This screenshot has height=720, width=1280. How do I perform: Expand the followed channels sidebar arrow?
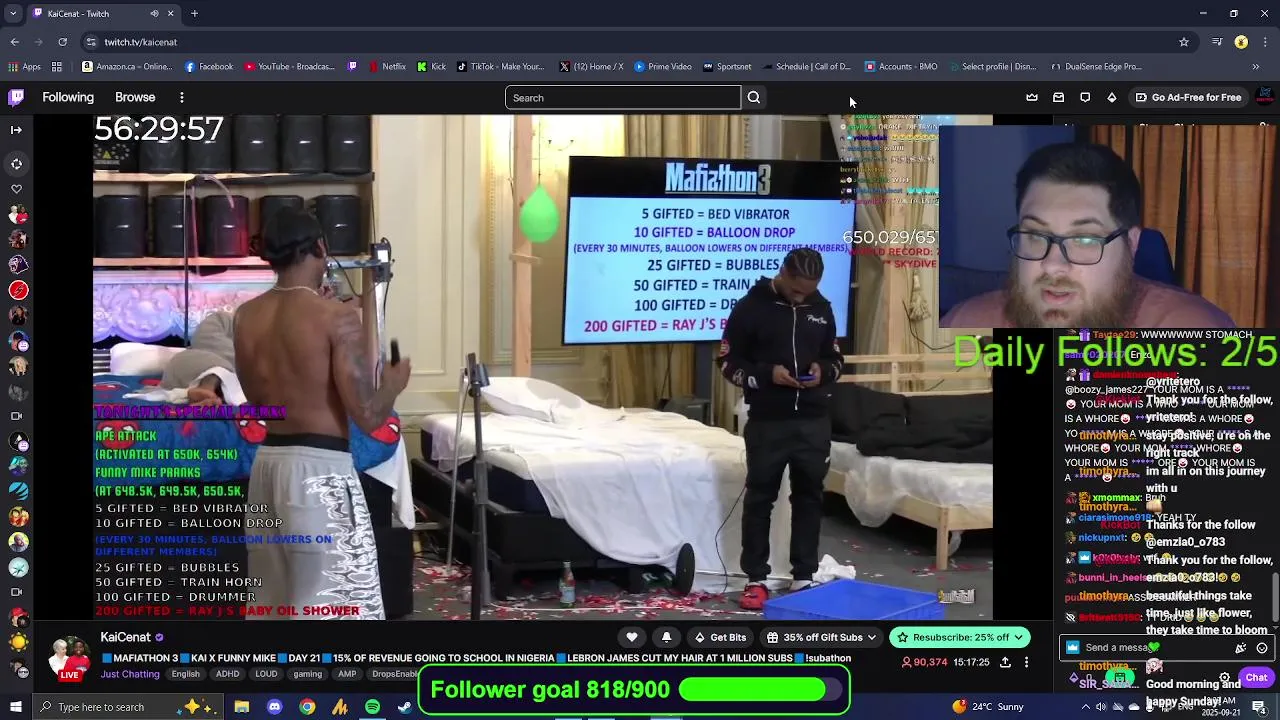(16, 129)
